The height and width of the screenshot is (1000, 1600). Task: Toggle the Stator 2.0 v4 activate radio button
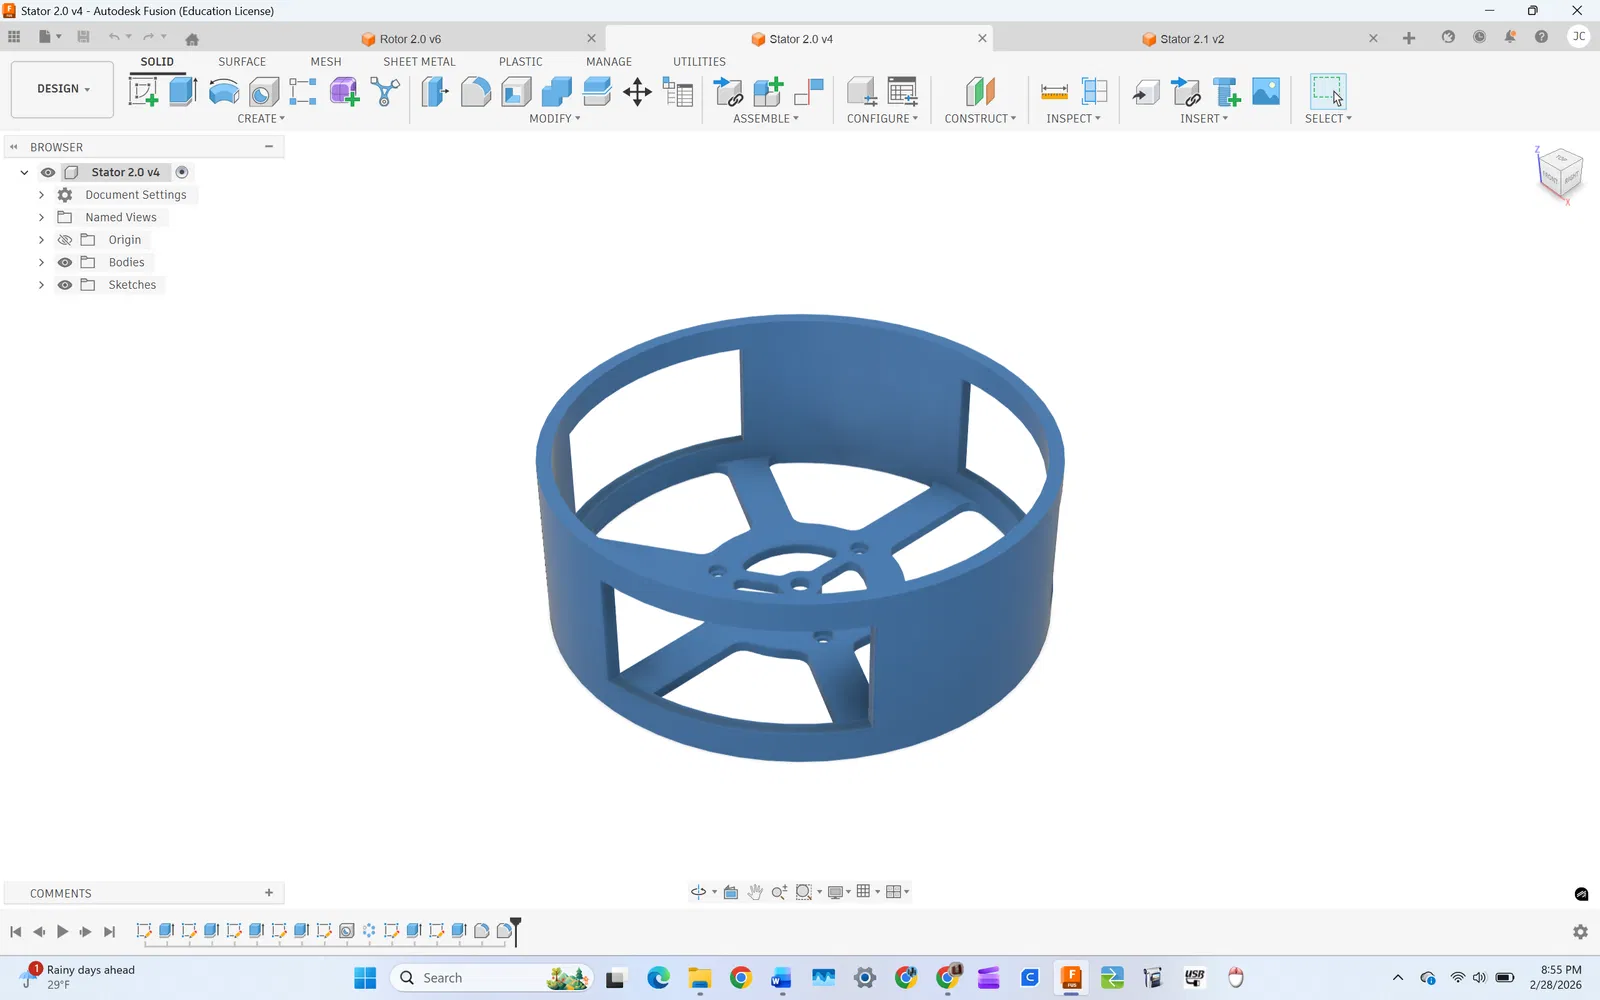182,172
